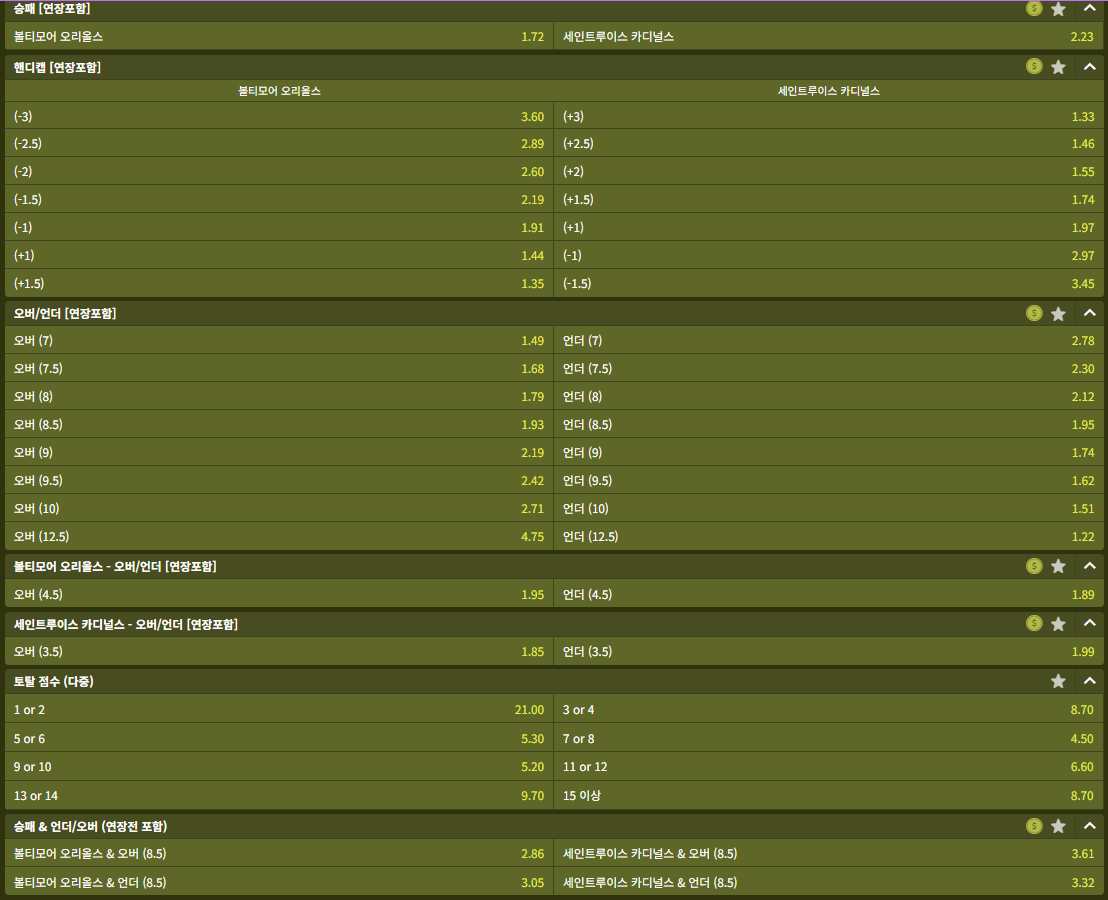This screenshot has height=900, width=1108.
Task: Favorite the 승패 [연장포함] market star
Action: pyautogui.click(x=1058, y=9)
